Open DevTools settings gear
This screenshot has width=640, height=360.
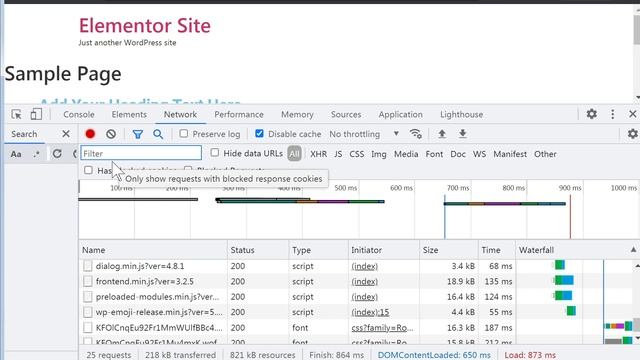point(591,114)
